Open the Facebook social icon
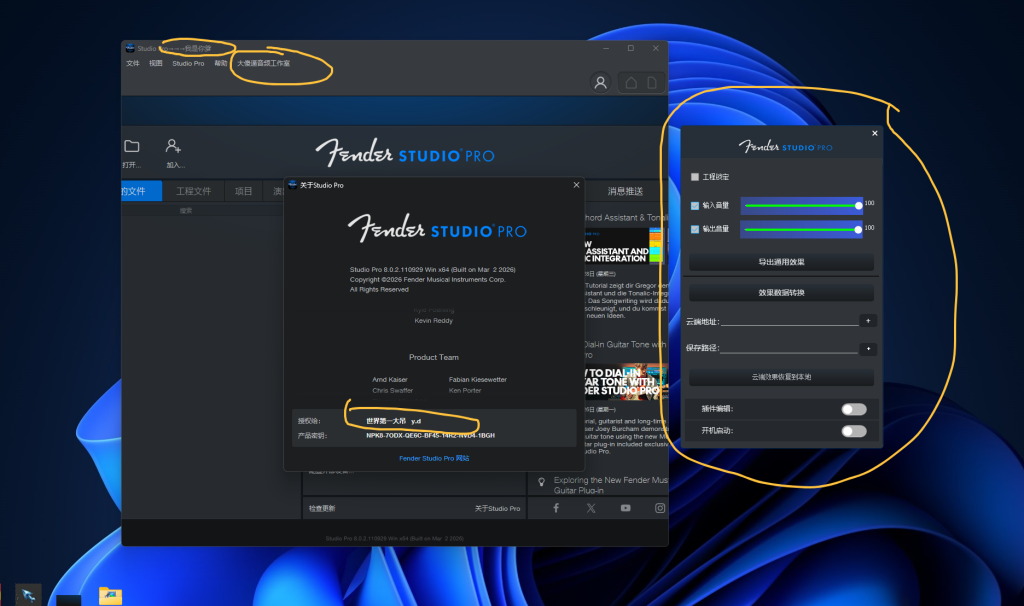The height and width of the screenshot is (606, 1024). [556, 508]
